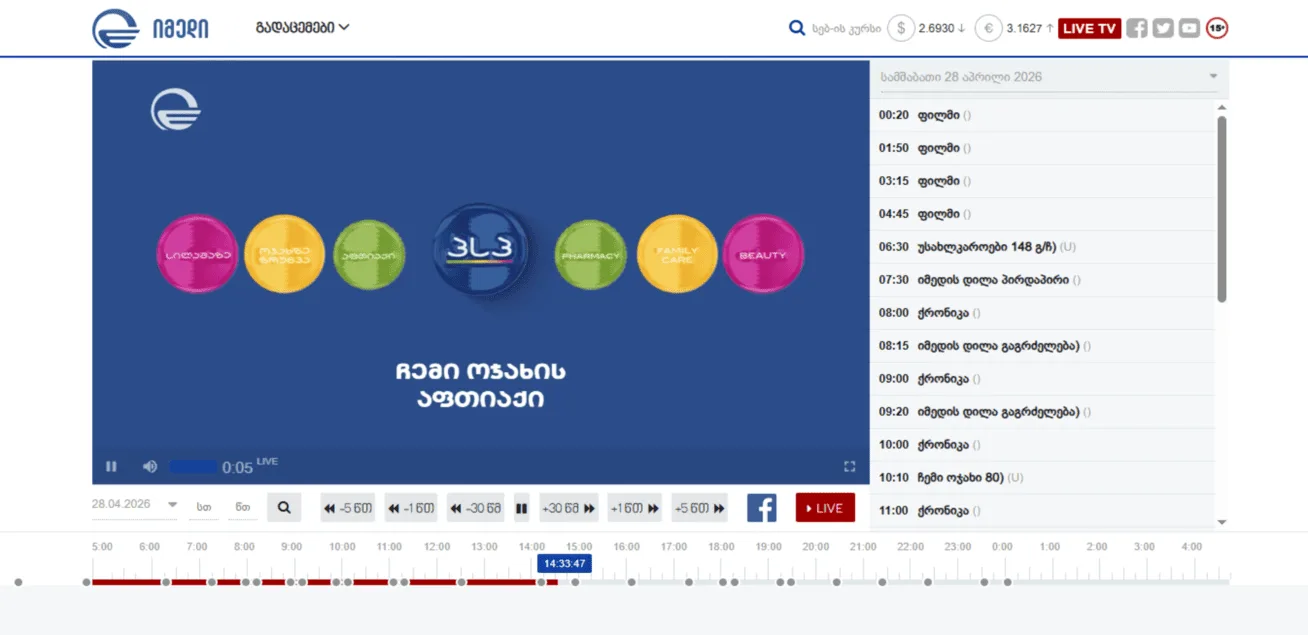Click the dollar rate value 2.6930
Image resolution: width=1308 pixels, height=635 pixels.
(x=937, y=28)
